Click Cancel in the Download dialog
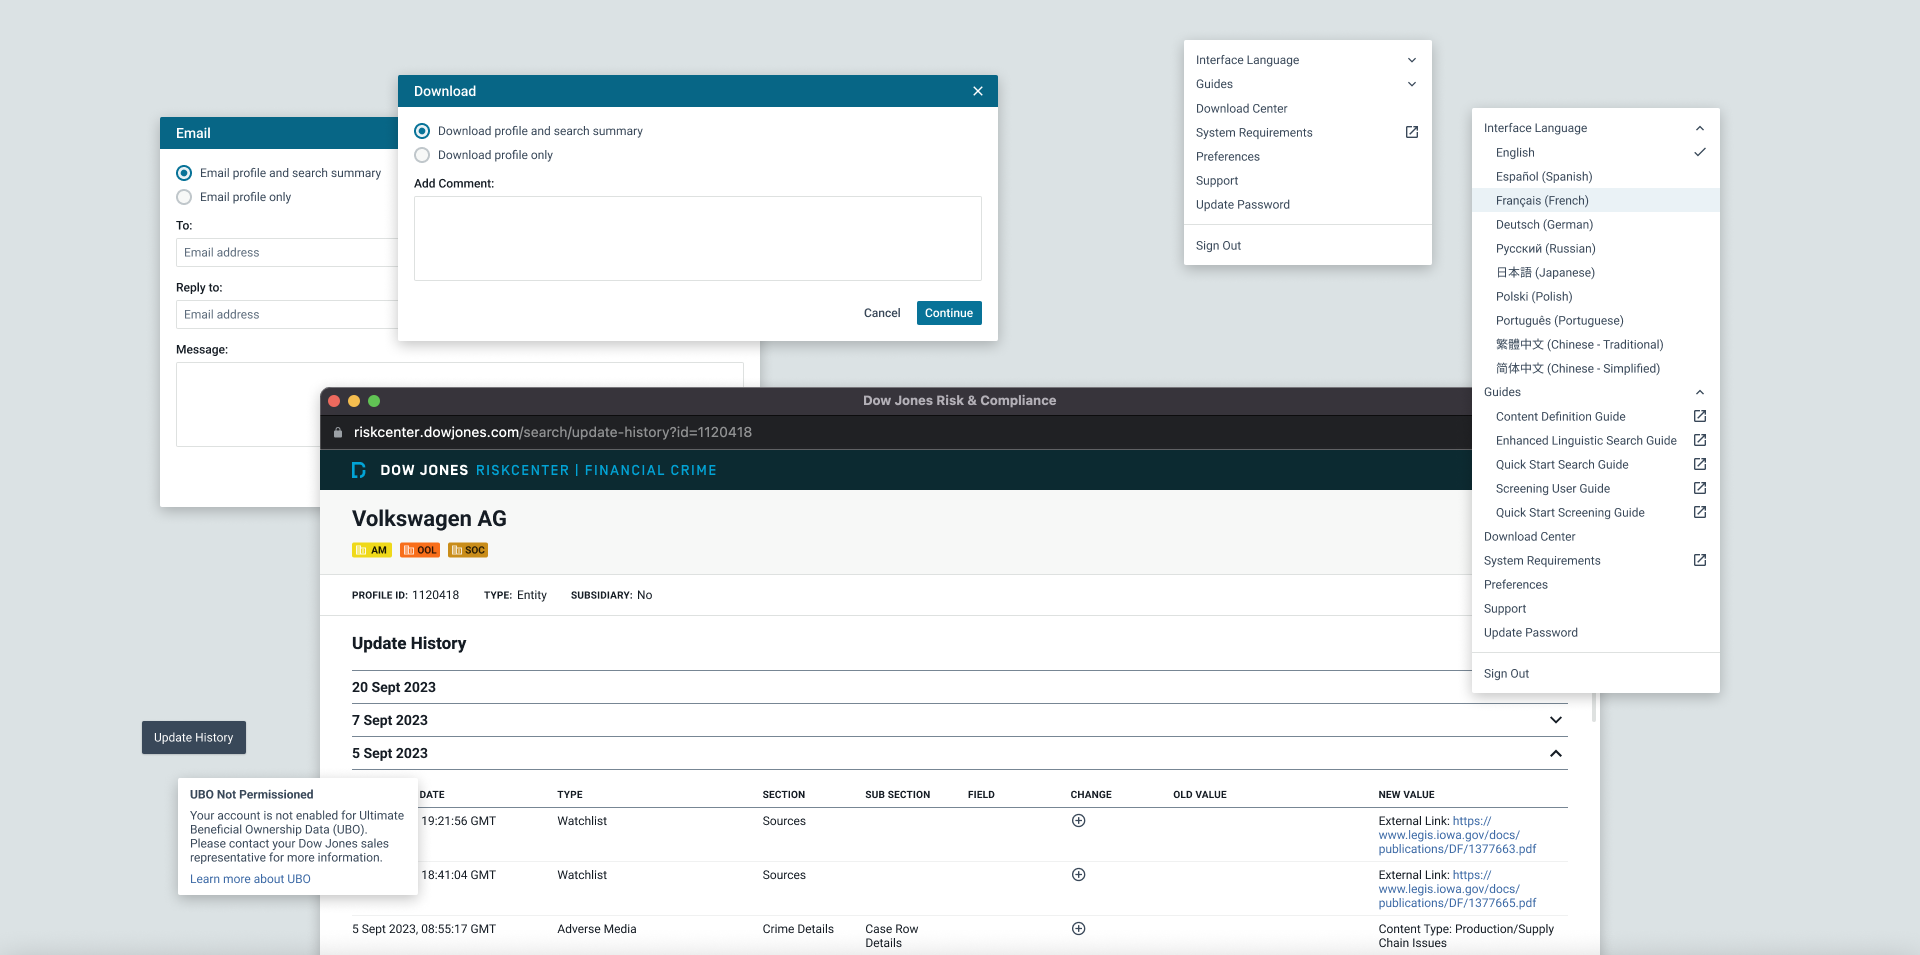 (882, 313)
